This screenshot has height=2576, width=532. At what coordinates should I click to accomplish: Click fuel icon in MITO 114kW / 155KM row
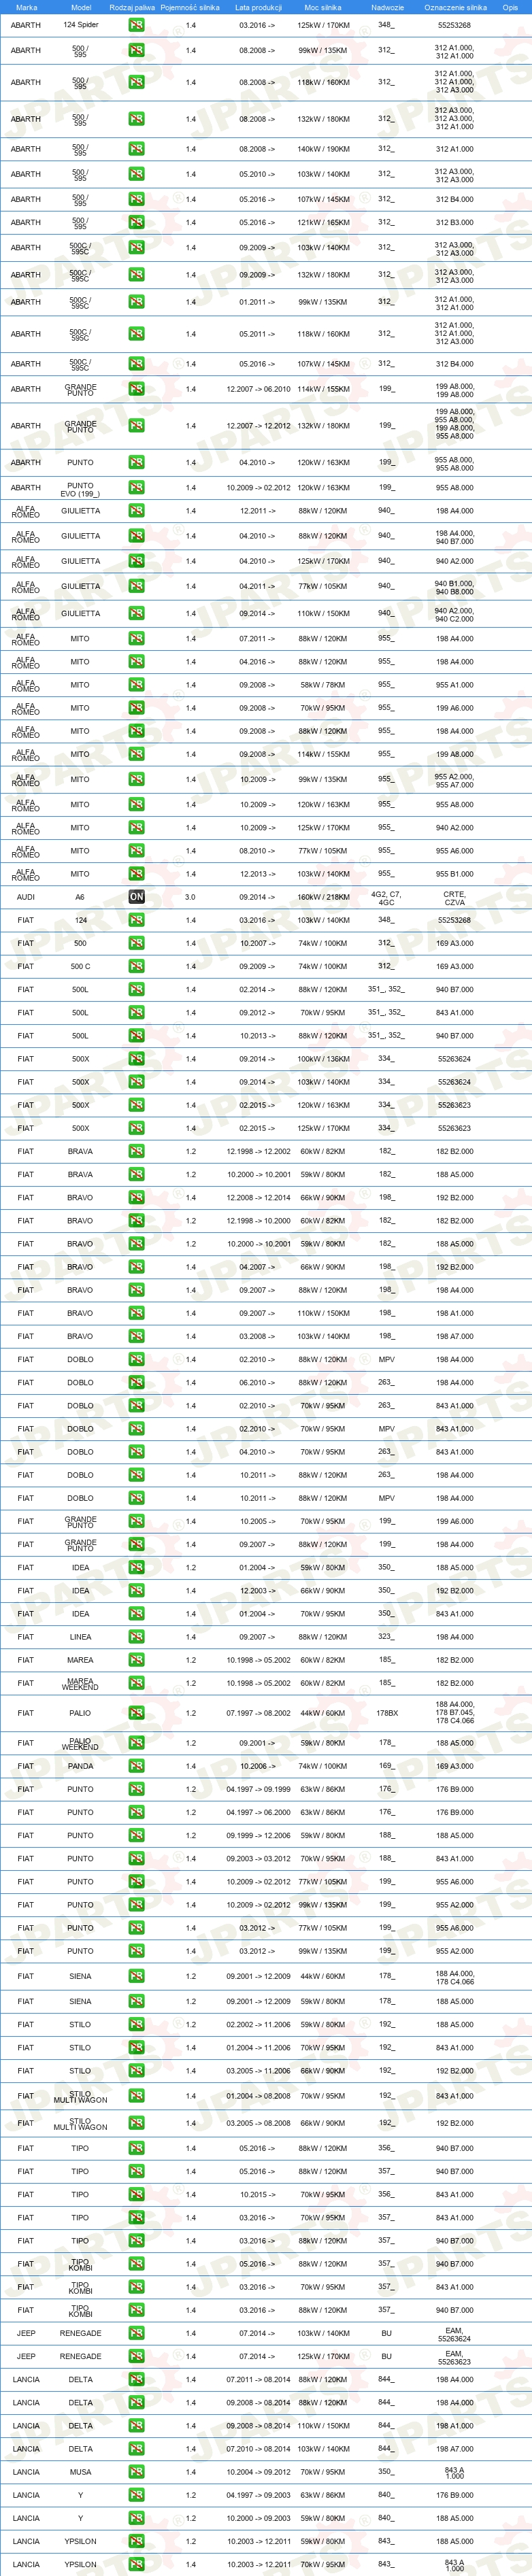[136, 754]
